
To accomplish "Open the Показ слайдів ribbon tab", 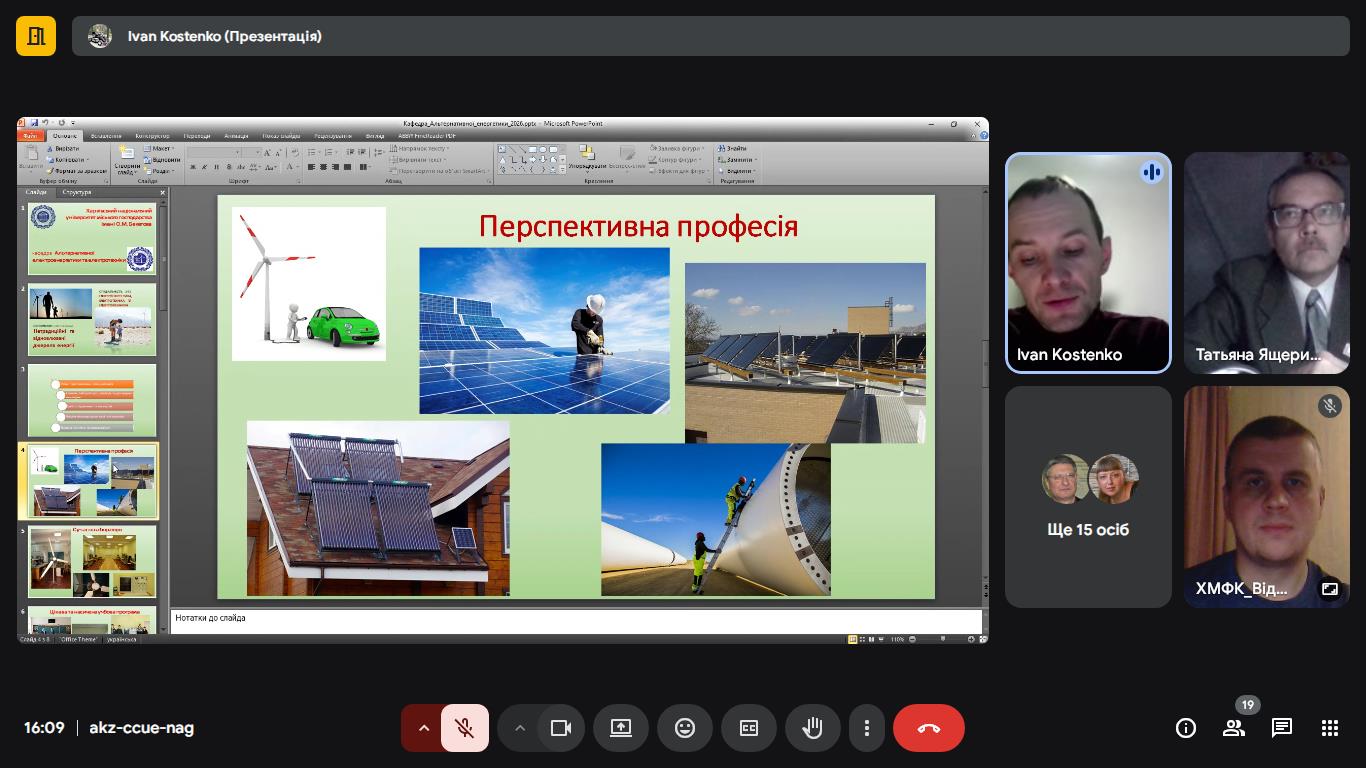I will (x=281, y=136).
